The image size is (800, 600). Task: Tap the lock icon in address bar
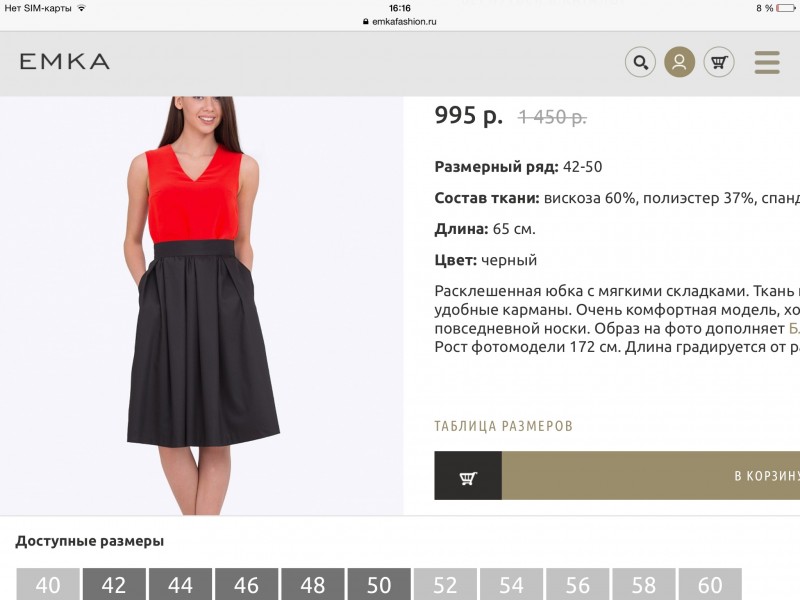coord(365,21)
